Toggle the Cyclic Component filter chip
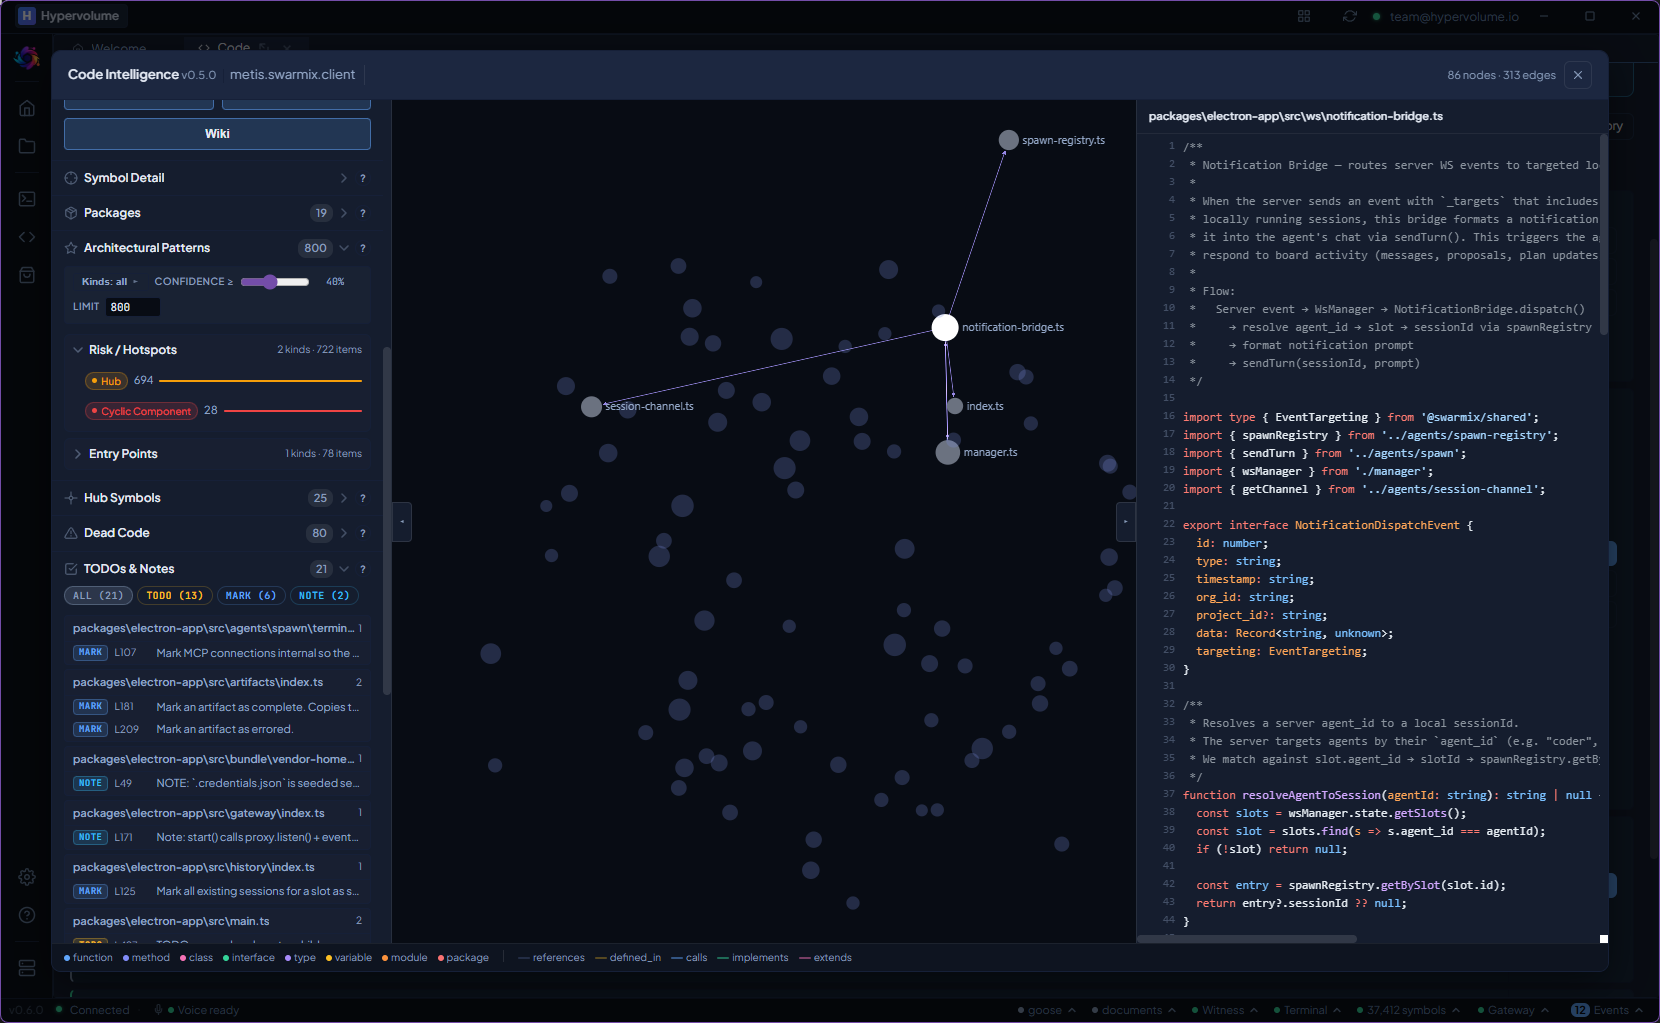 pos(141,411)
